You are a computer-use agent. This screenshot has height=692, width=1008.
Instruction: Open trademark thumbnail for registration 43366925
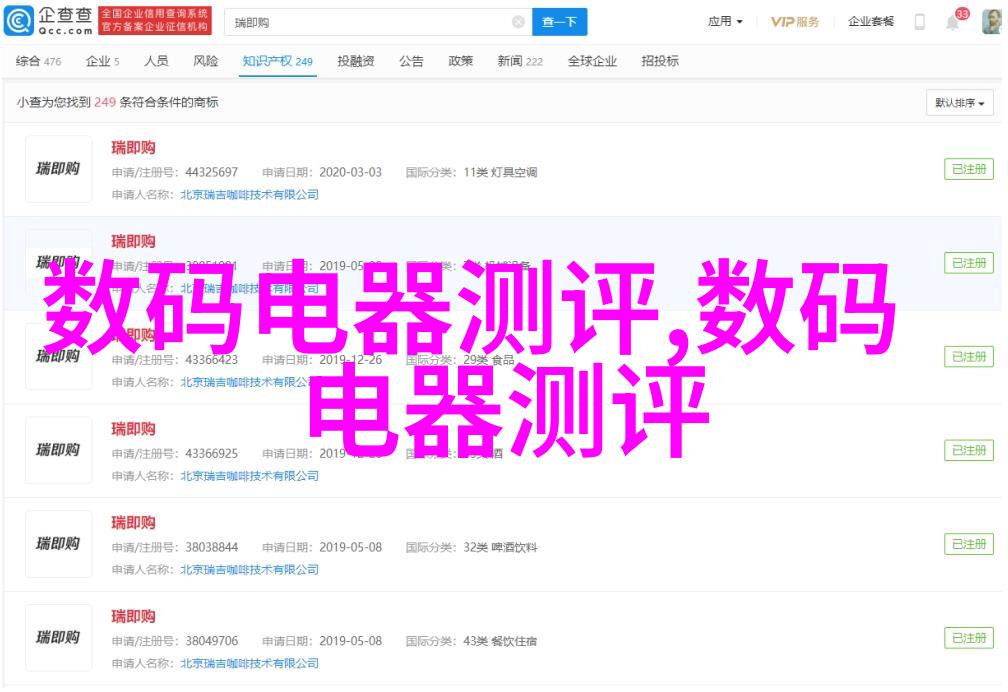(58, 450)
